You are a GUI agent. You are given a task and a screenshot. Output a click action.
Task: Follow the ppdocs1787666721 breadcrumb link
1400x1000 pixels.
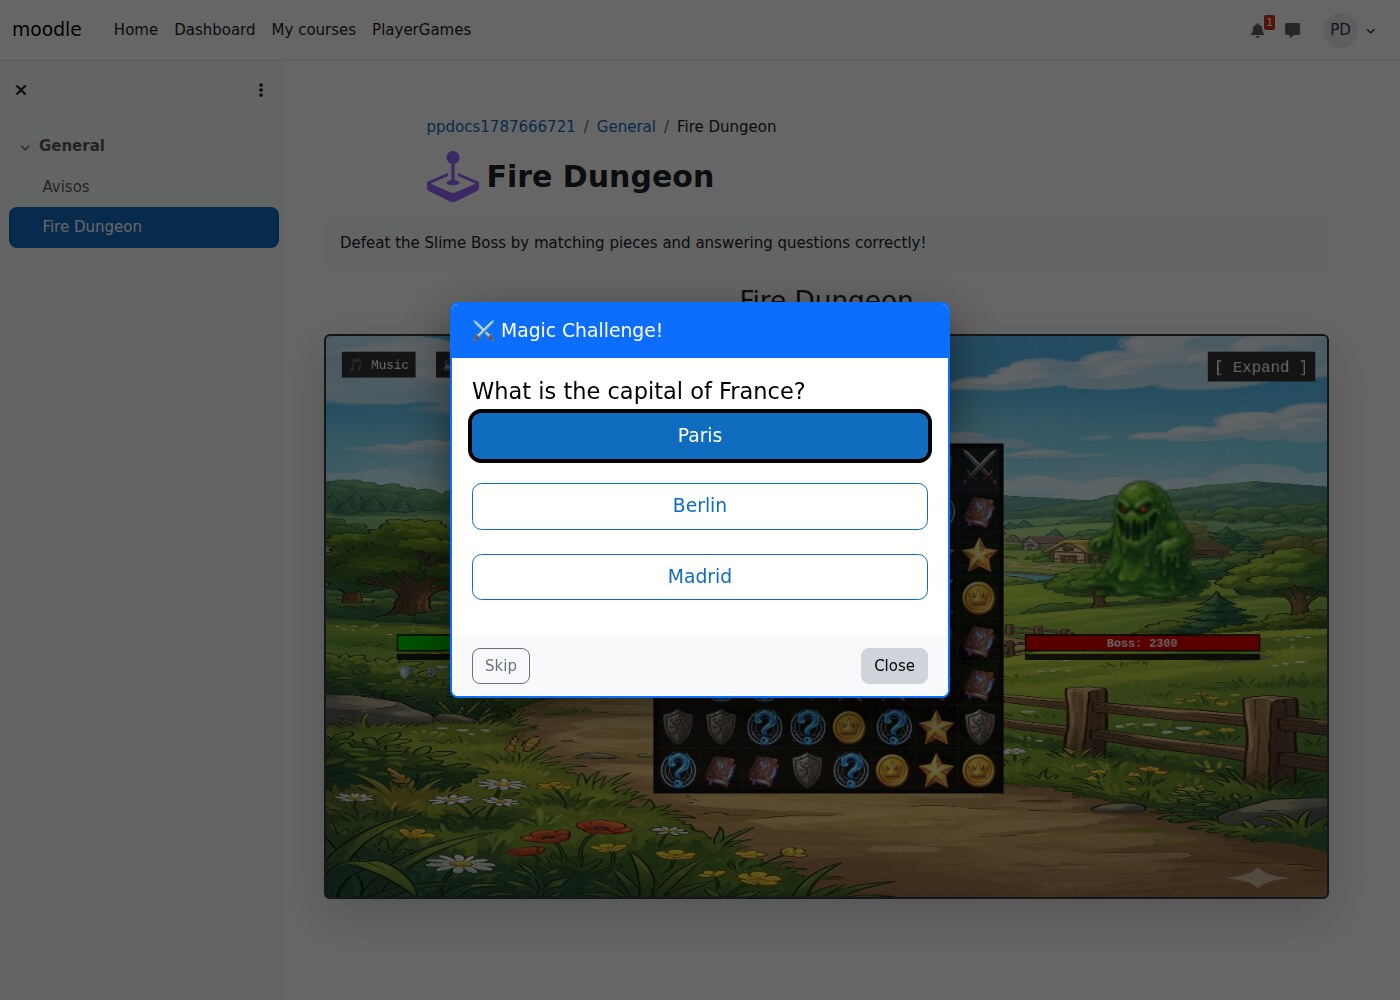(x=501, y=127)
